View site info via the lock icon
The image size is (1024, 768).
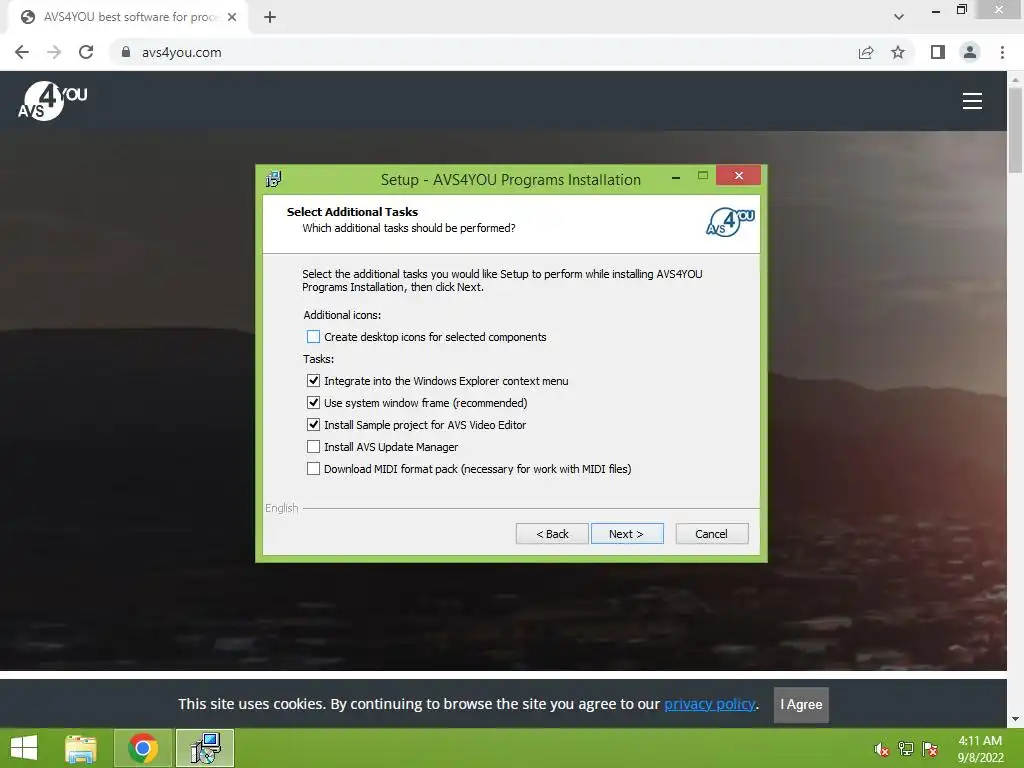click(x=126, y=52)
